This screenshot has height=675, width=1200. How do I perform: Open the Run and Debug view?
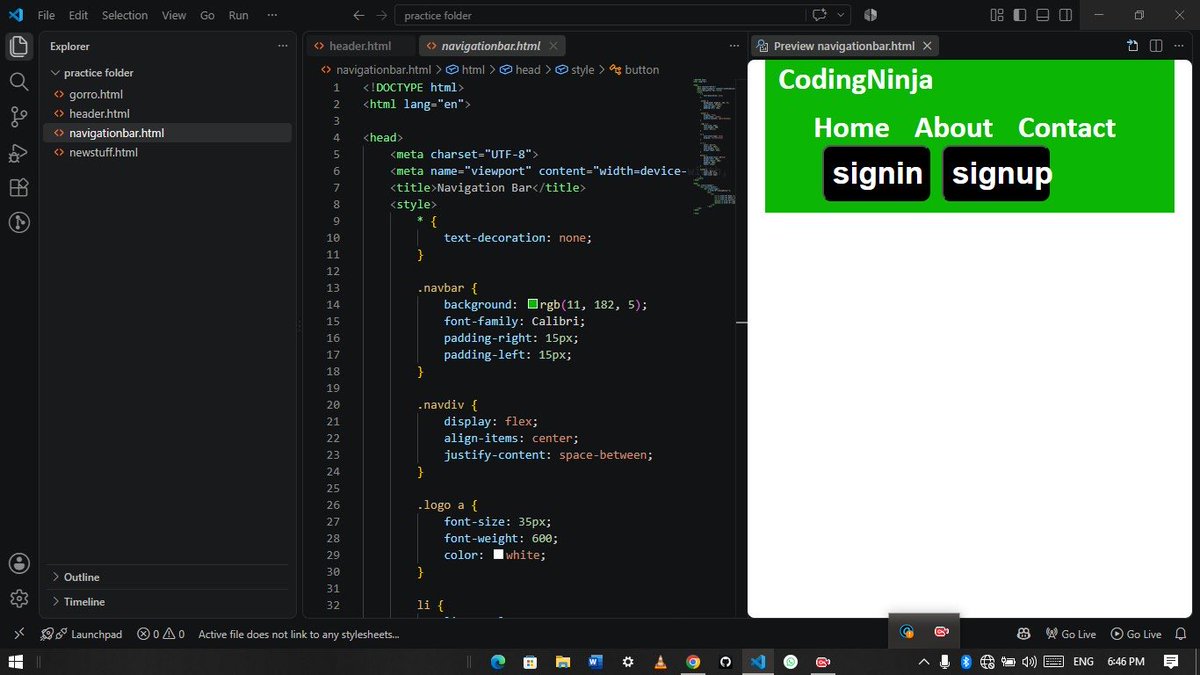18,153
